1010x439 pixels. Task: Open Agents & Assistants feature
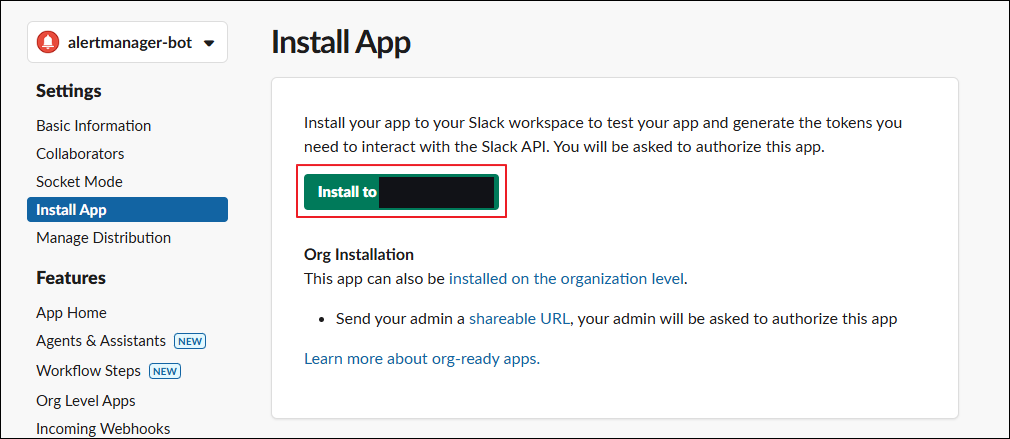(x=101, y=341)
